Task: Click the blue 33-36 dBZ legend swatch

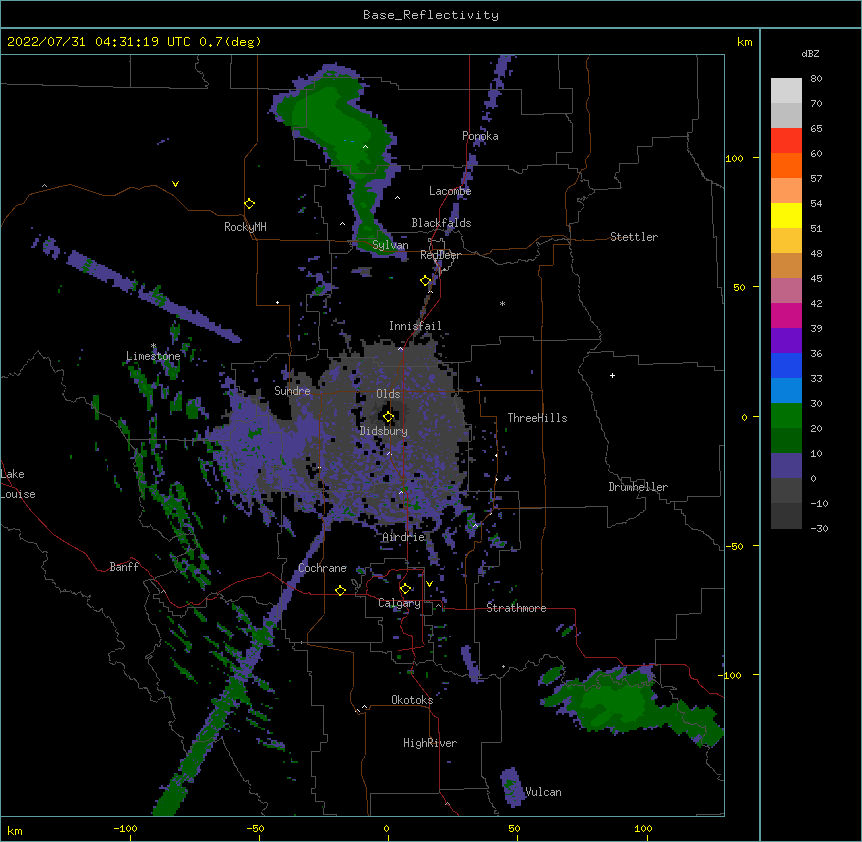Action: (x=786, y=365)
